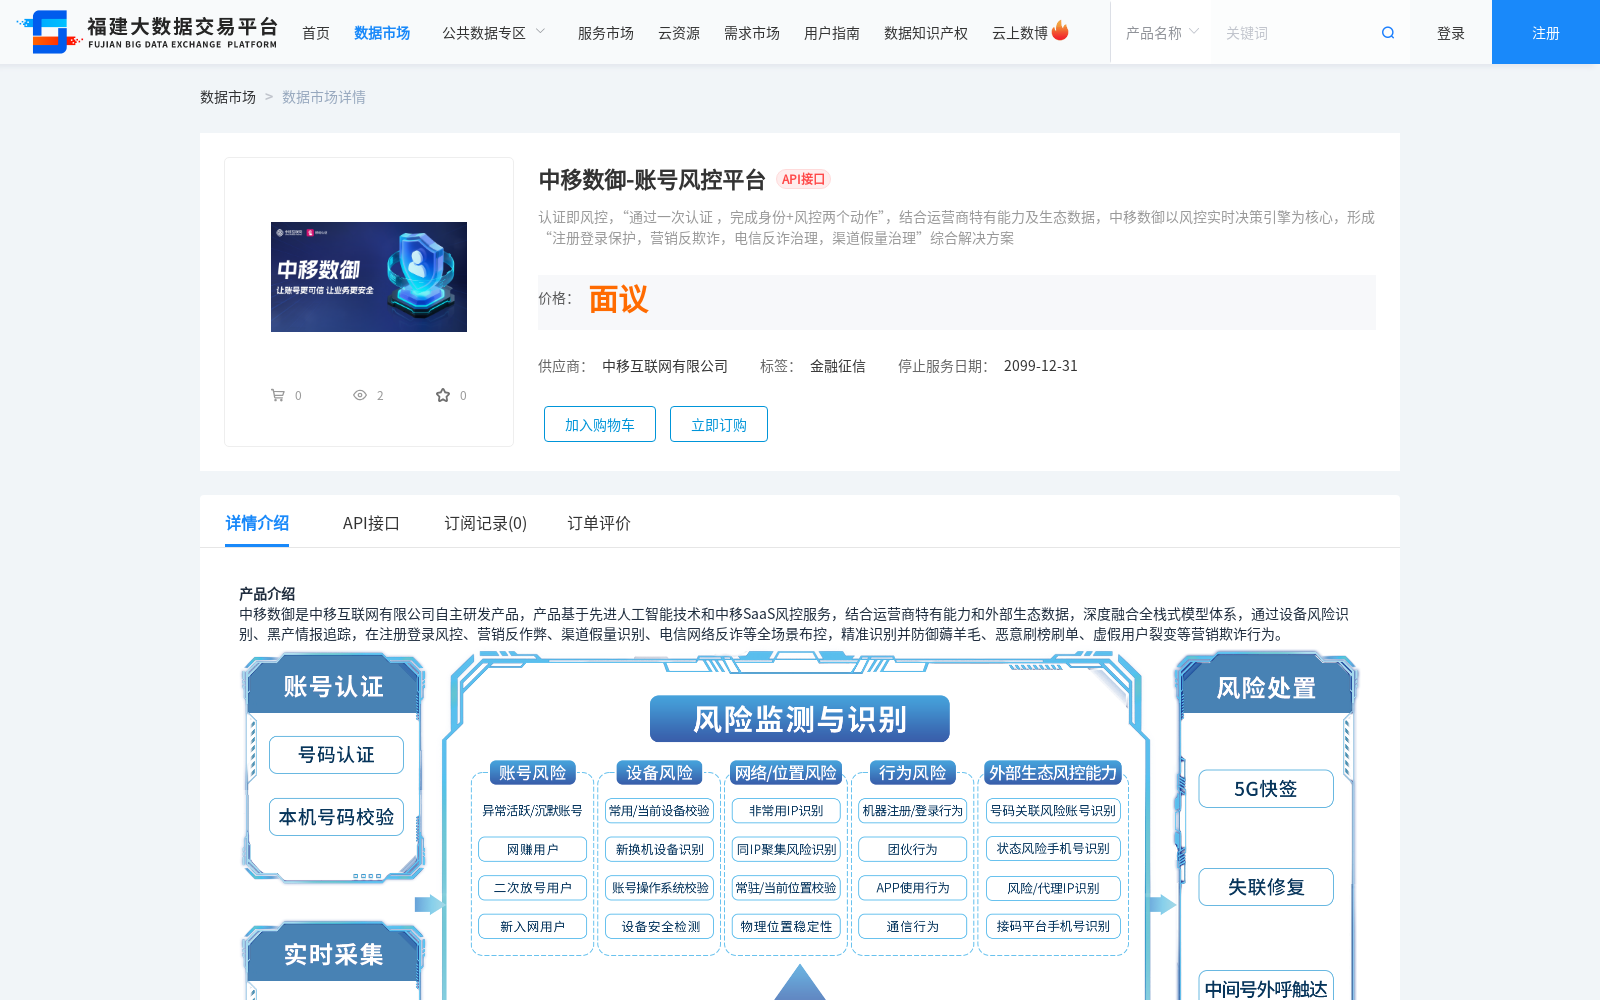The height and width of the screenshot is (1000, 1600).
Task: Click the API接口 tag badge
Action: [803, 179]
